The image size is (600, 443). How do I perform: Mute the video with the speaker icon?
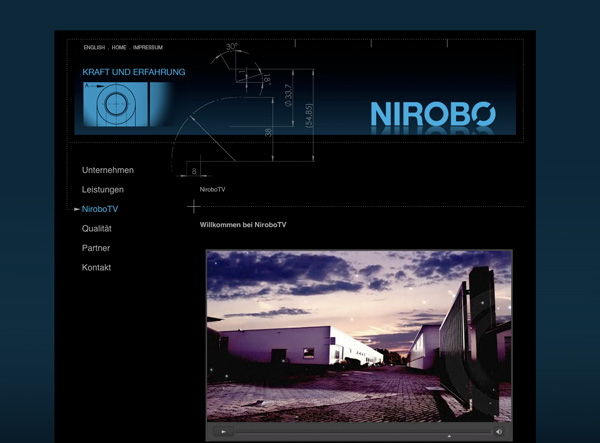point(499,432)
